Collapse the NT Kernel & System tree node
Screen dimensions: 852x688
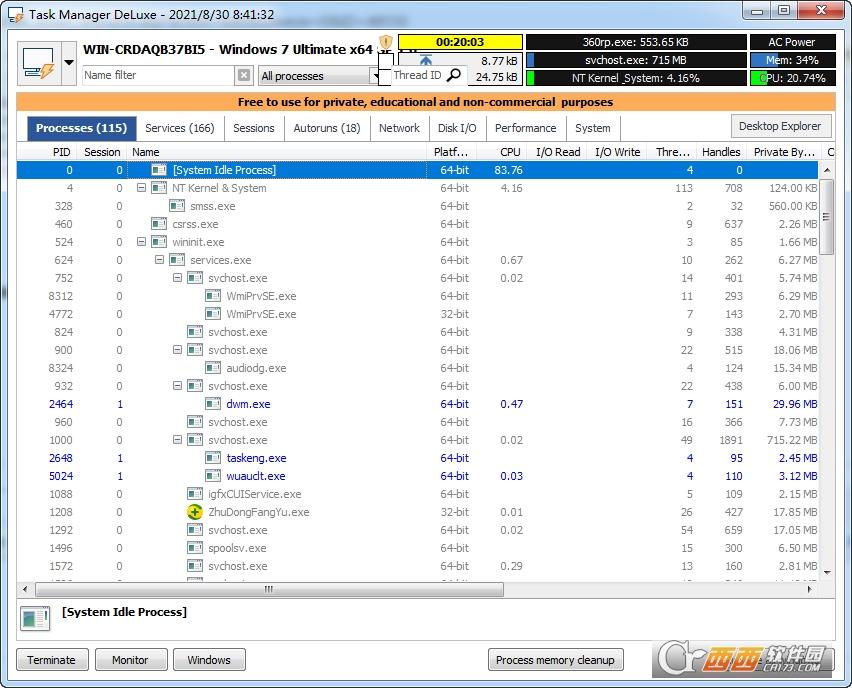tap(141, 187)
